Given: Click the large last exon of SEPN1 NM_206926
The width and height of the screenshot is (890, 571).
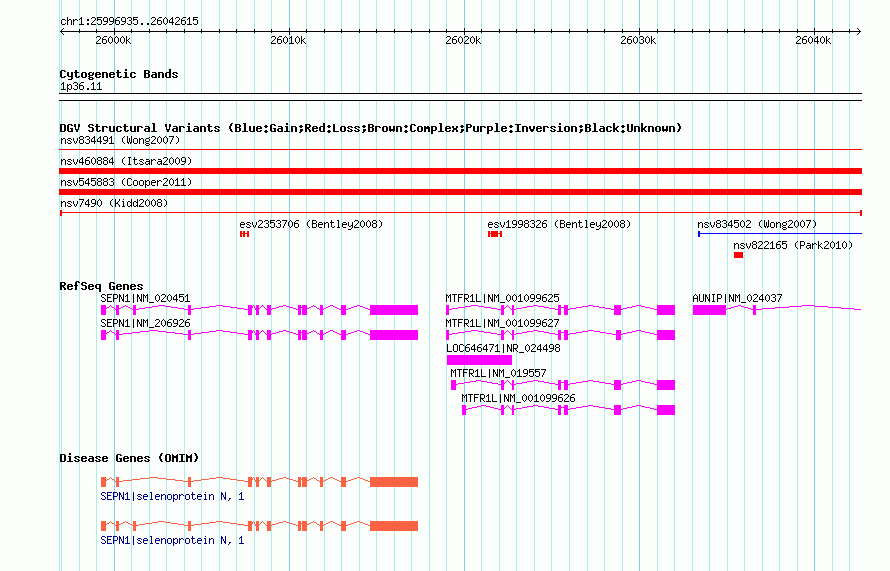Looking at the screenshot, I should click(x=394, y=335).
